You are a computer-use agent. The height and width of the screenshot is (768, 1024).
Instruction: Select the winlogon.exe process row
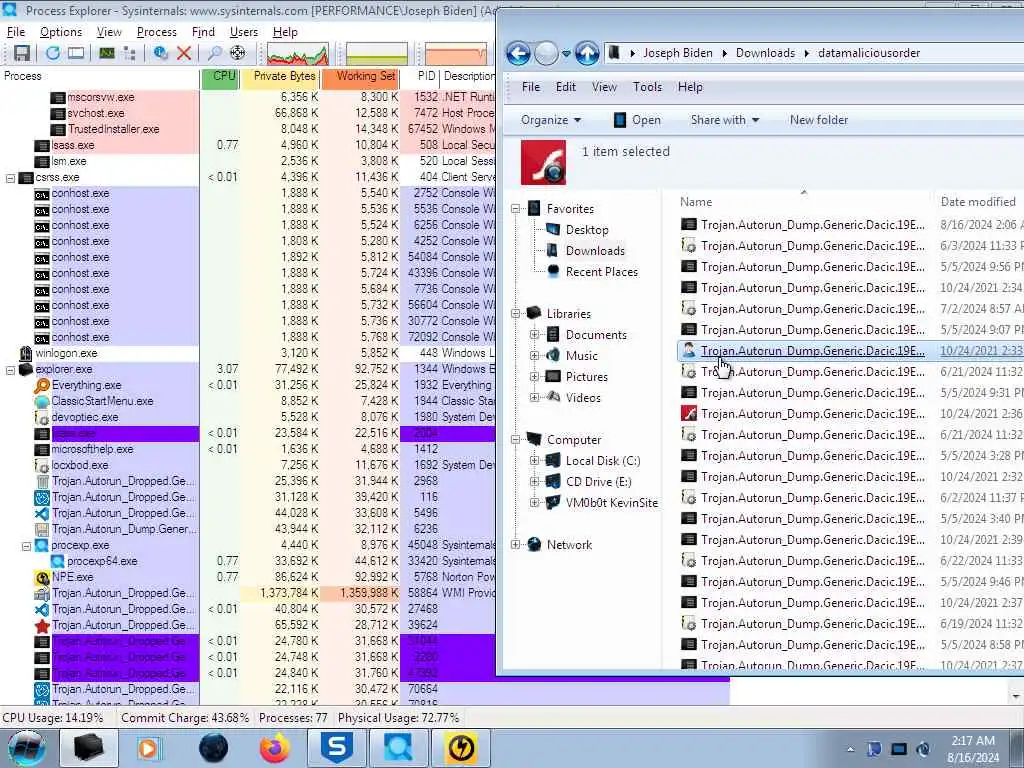click(x=248, y=353)
